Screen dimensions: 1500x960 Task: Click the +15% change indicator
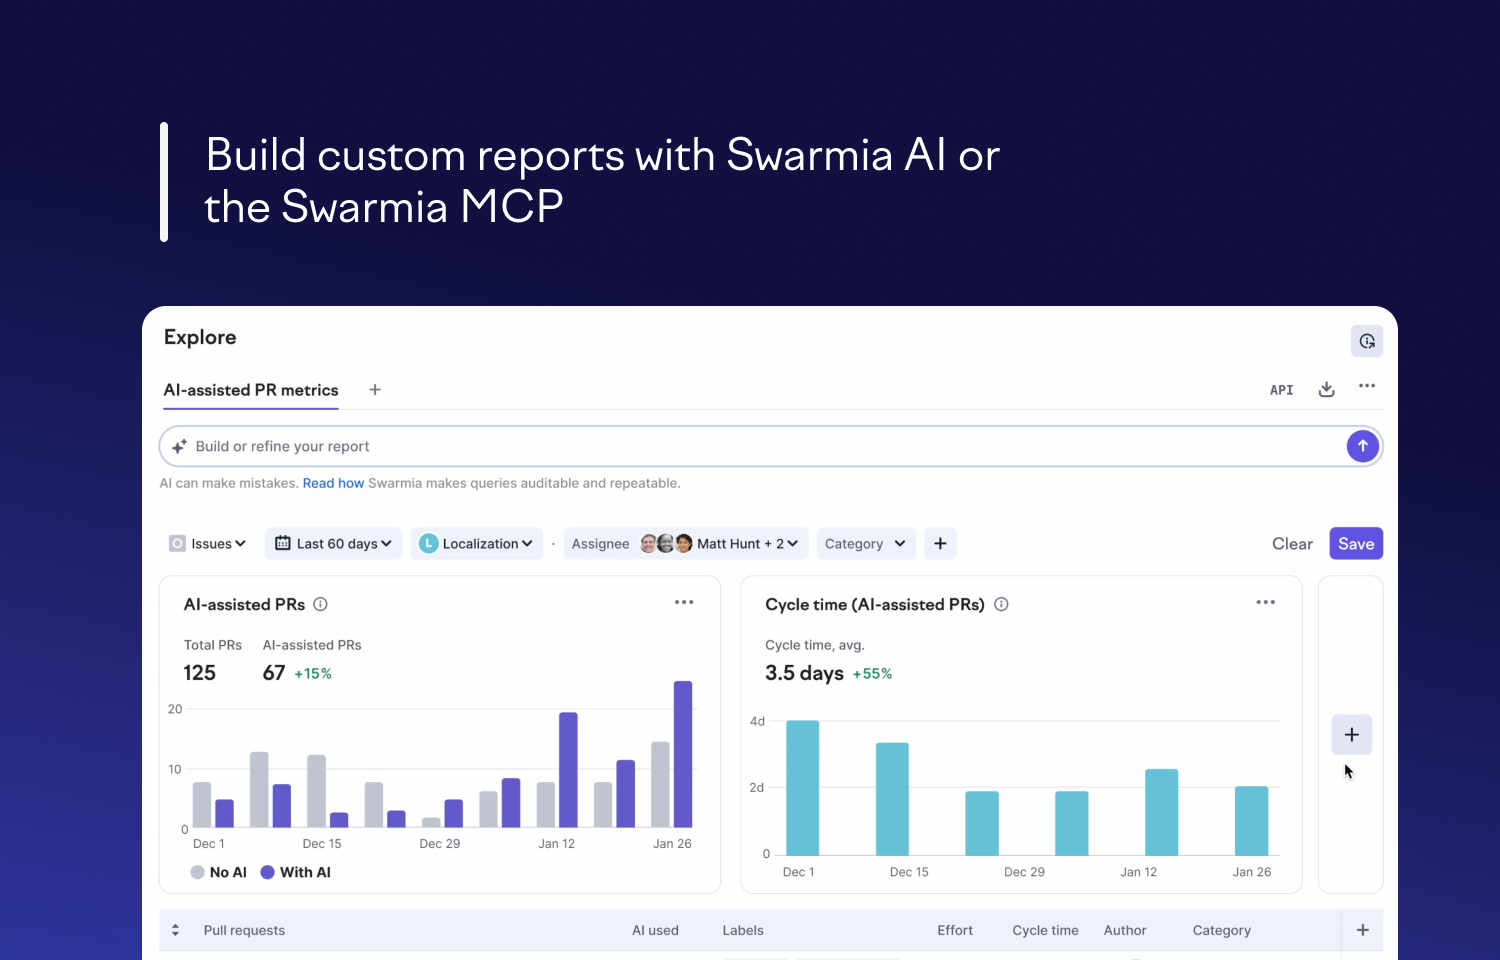pos(313,674)
